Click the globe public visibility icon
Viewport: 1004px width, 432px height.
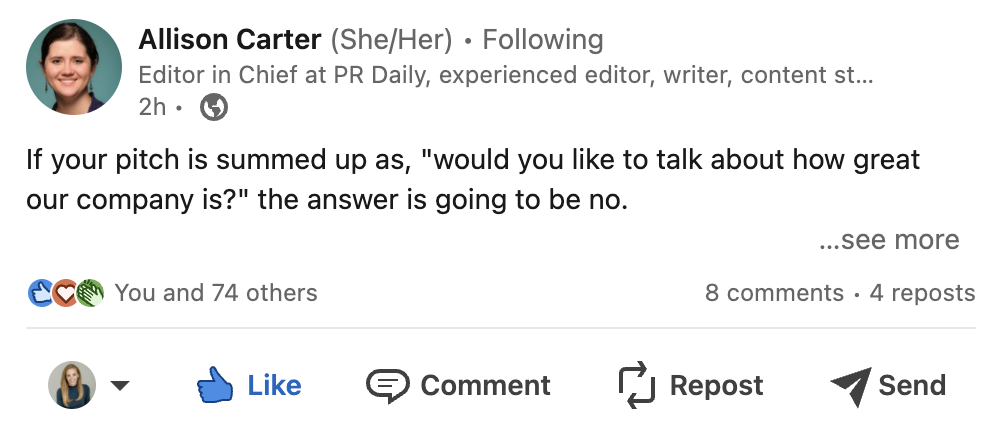(214, 107)
